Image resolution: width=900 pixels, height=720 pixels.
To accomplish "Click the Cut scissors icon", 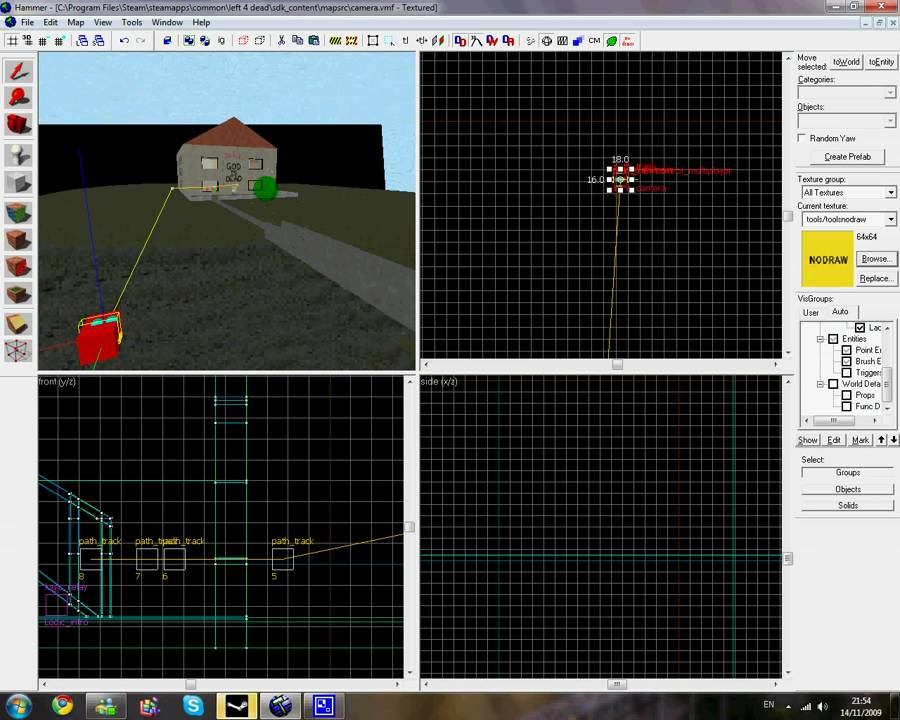I will (x=281, y=40).
